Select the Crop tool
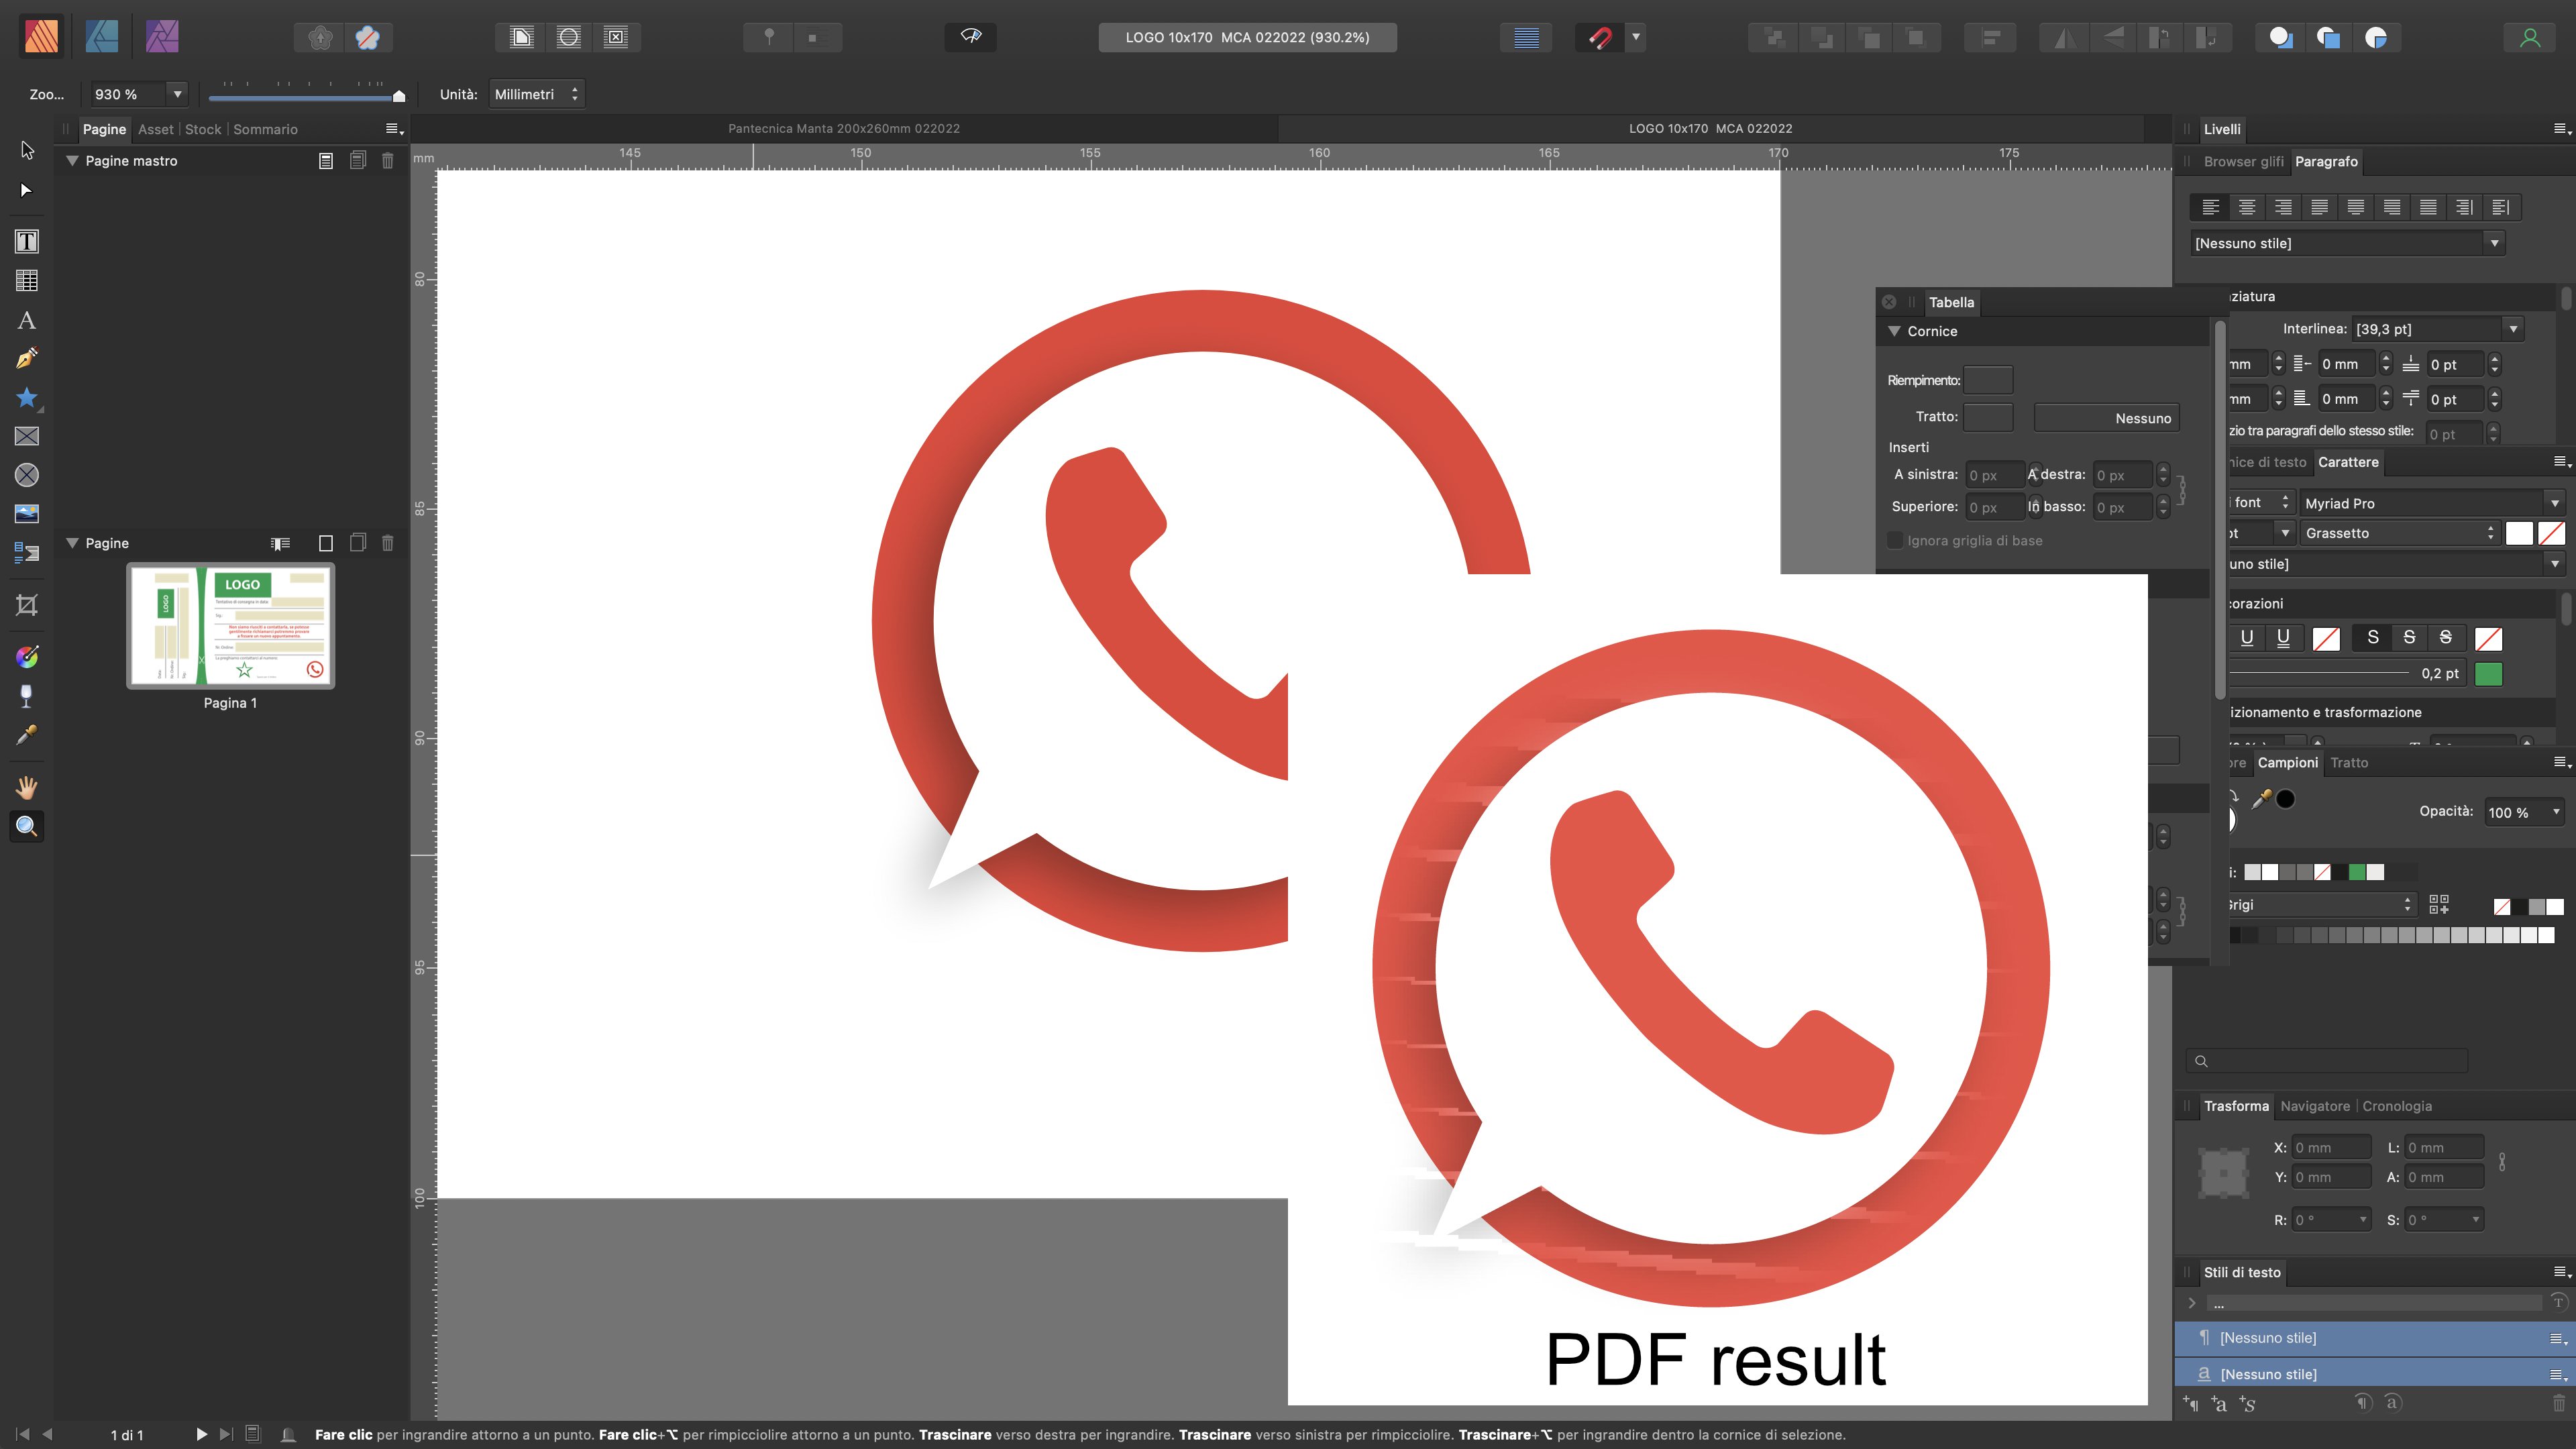 [27, 605]
